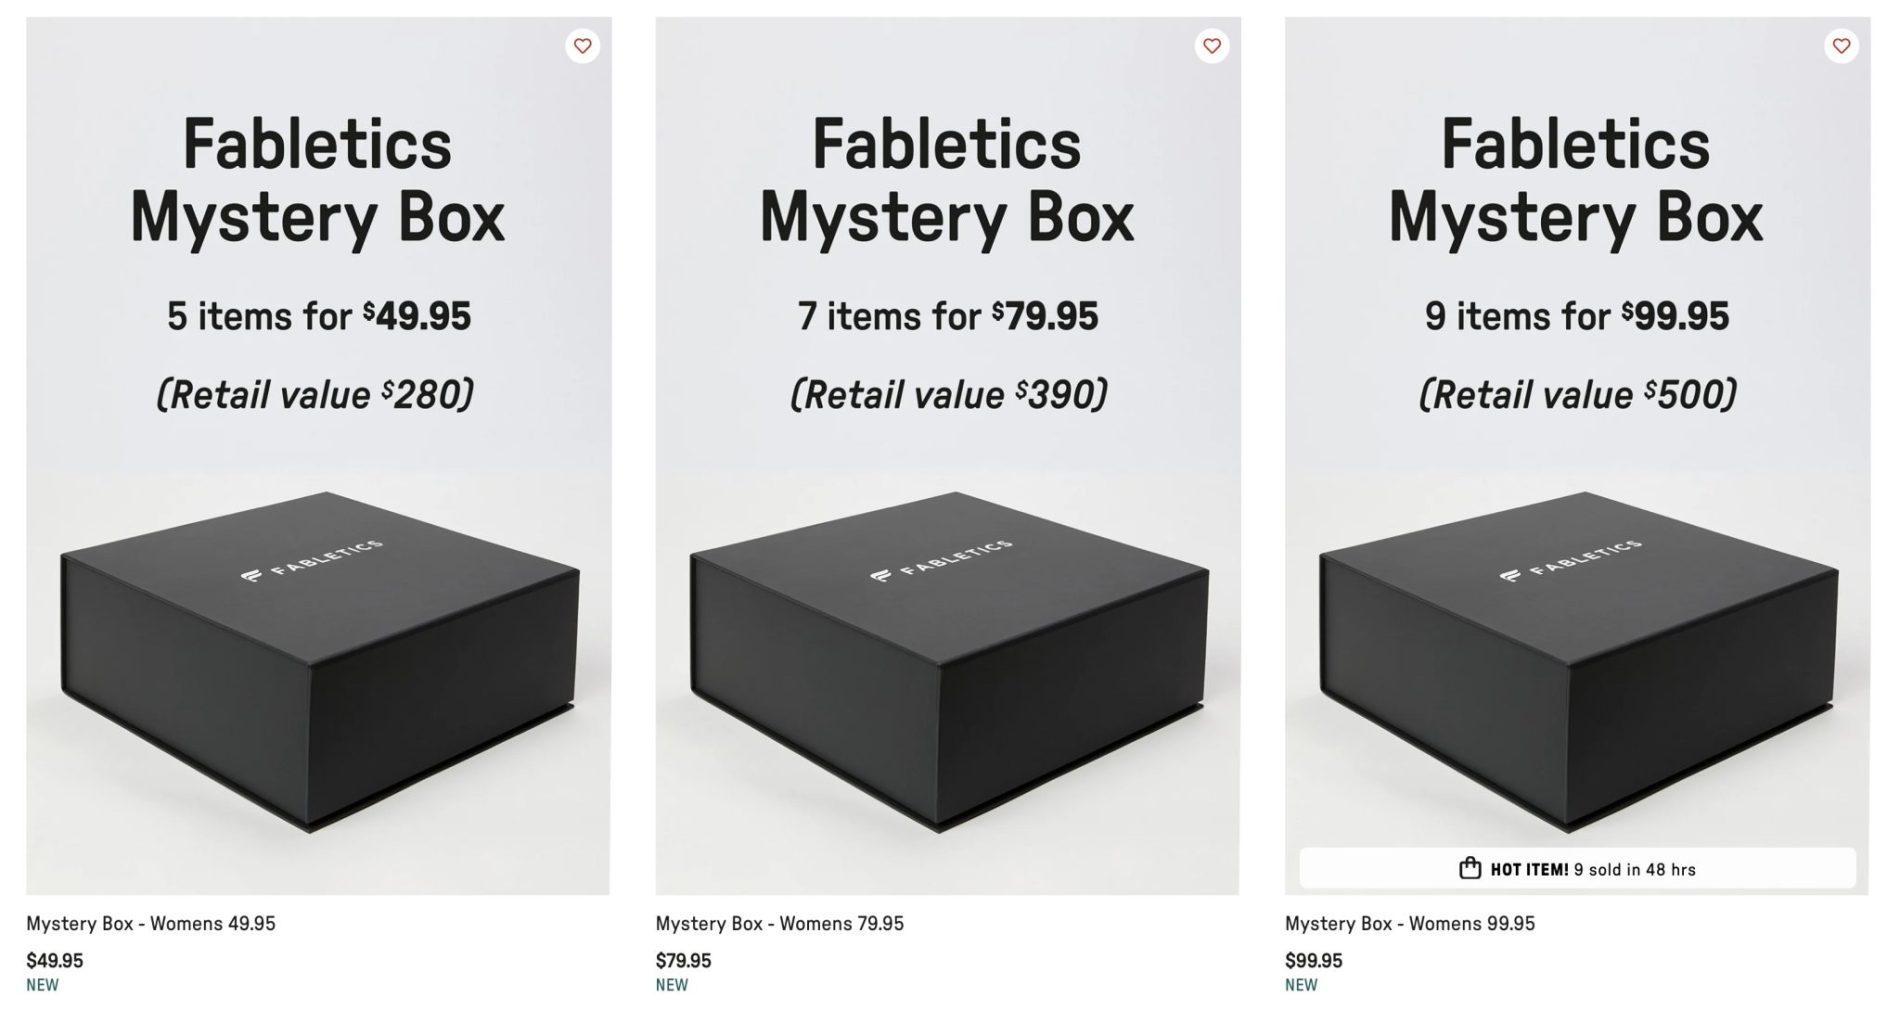This screenshot has height=1010, width=1900.
Task: Click the '5 items for $49.95' text
Action: click(319, 317)
